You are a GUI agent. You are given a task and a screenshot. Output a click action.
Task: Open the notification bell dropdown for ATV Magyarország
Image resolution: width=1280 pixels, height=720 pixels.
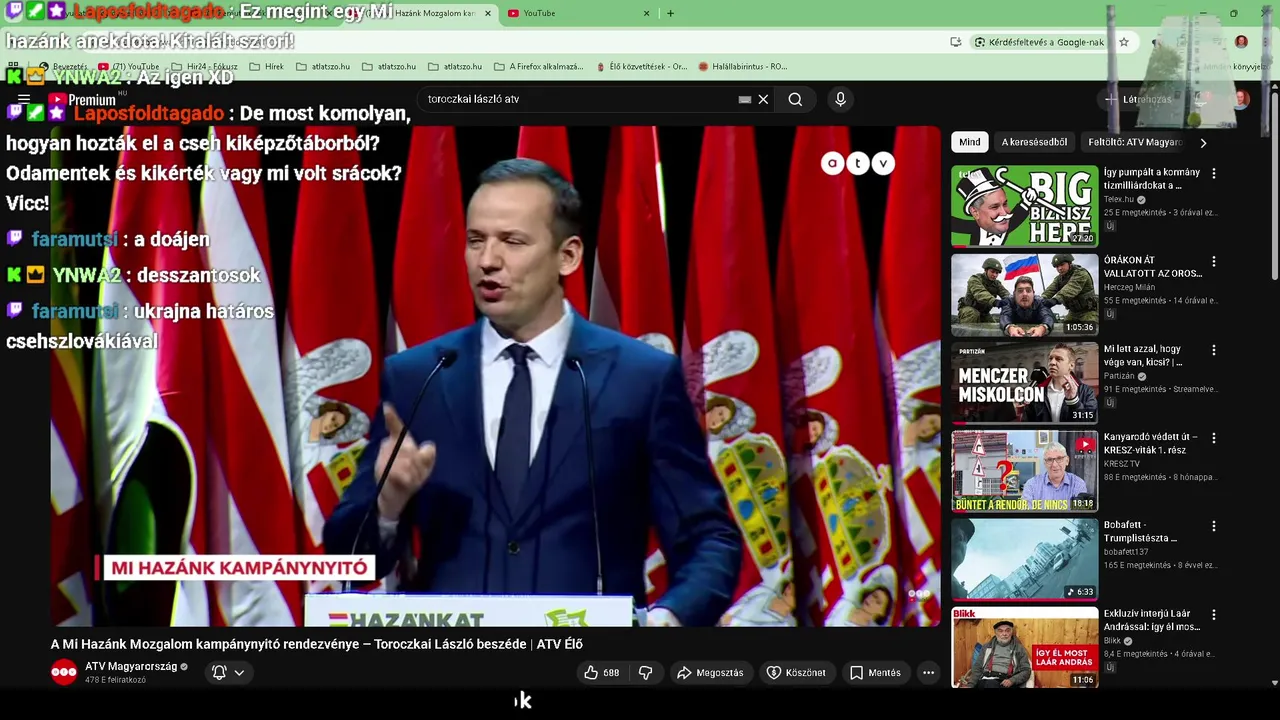(x=228, y=673)
